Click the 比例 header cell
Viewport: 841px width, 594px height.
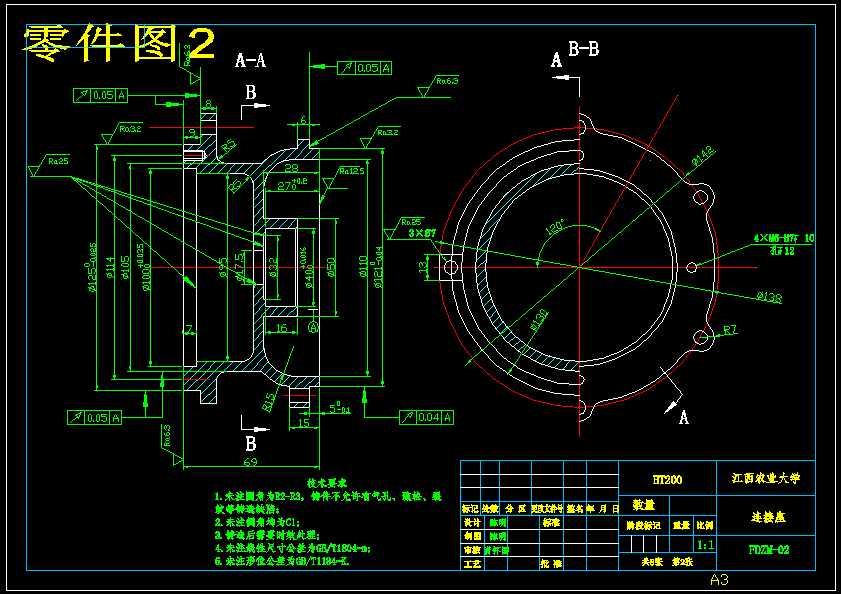point(705,525)
